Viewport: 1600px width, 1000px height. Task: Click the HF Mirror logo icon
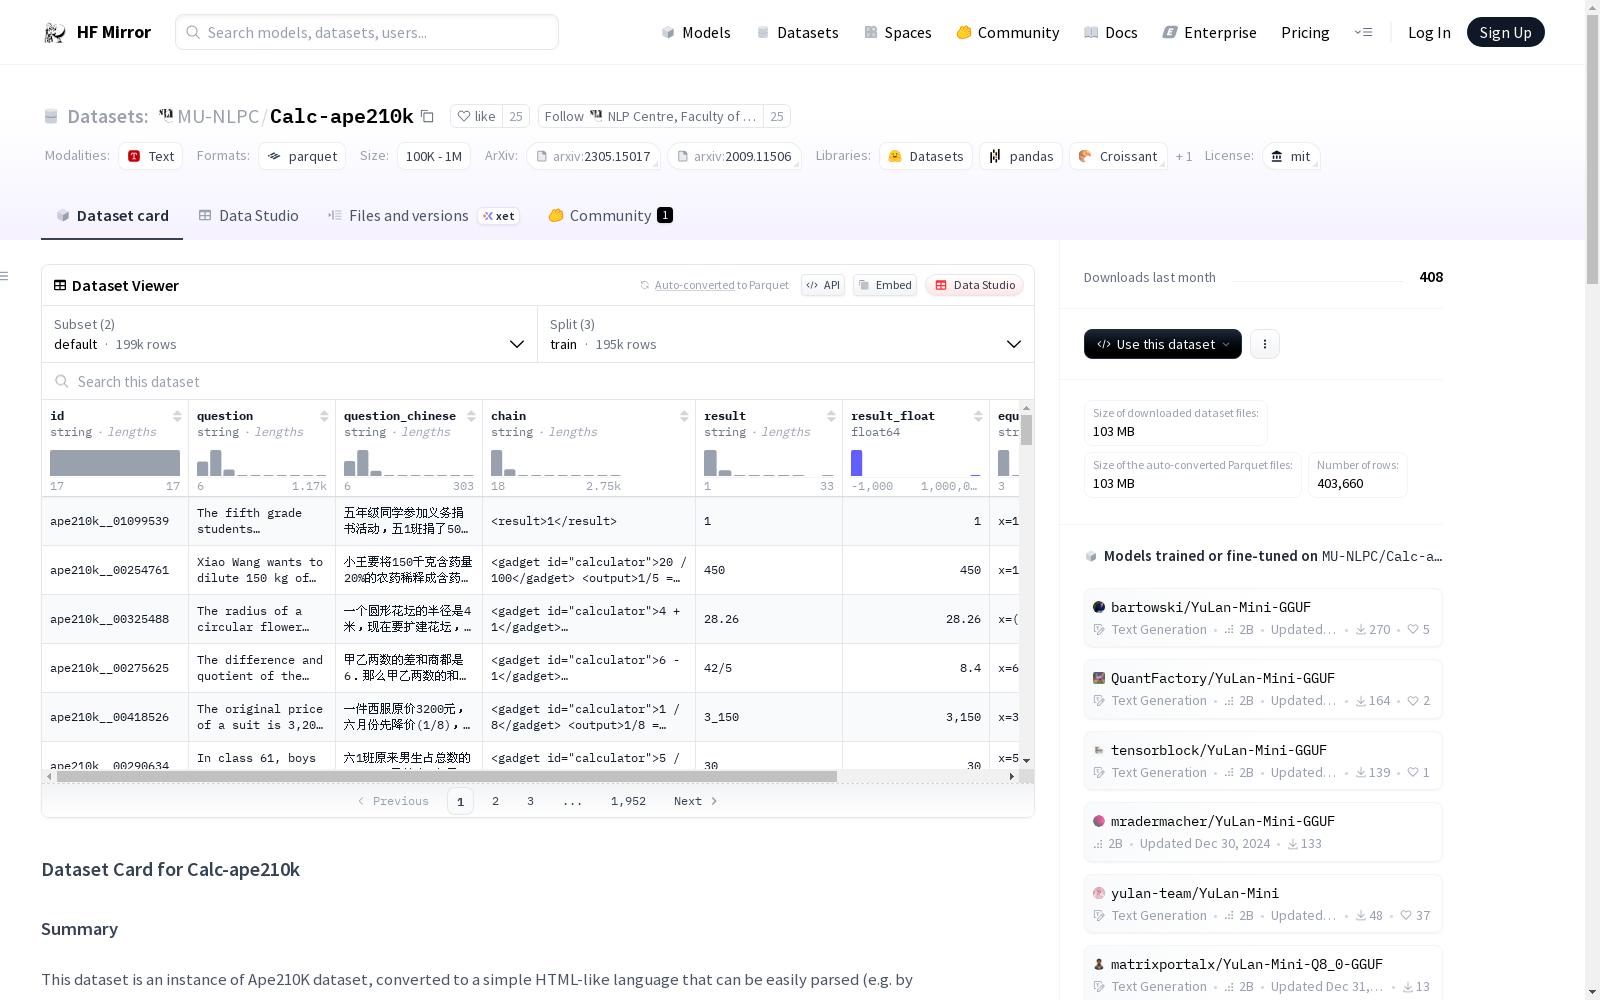[x=55, y=33]
